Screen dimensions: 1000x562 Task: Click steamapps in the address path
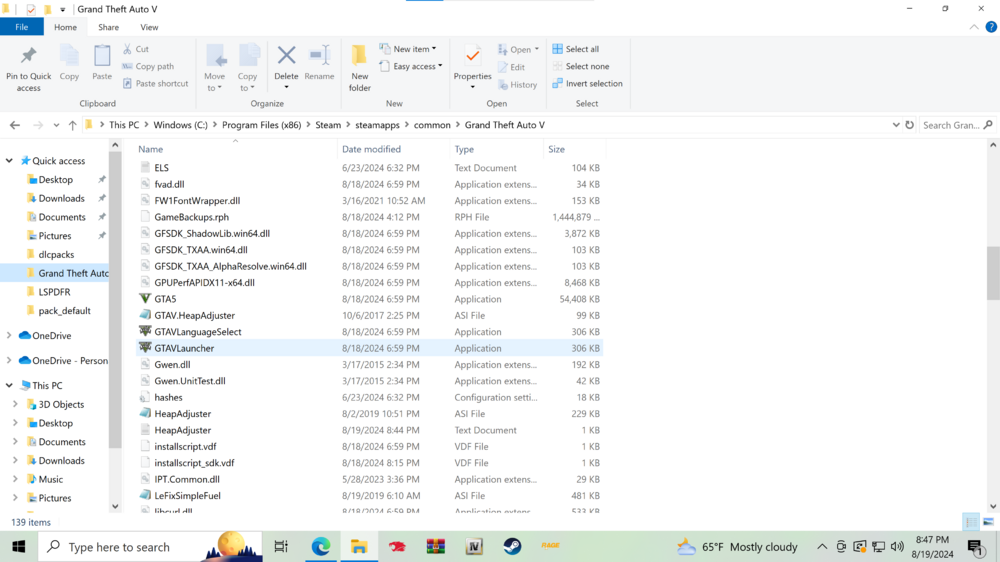(378, 125)
